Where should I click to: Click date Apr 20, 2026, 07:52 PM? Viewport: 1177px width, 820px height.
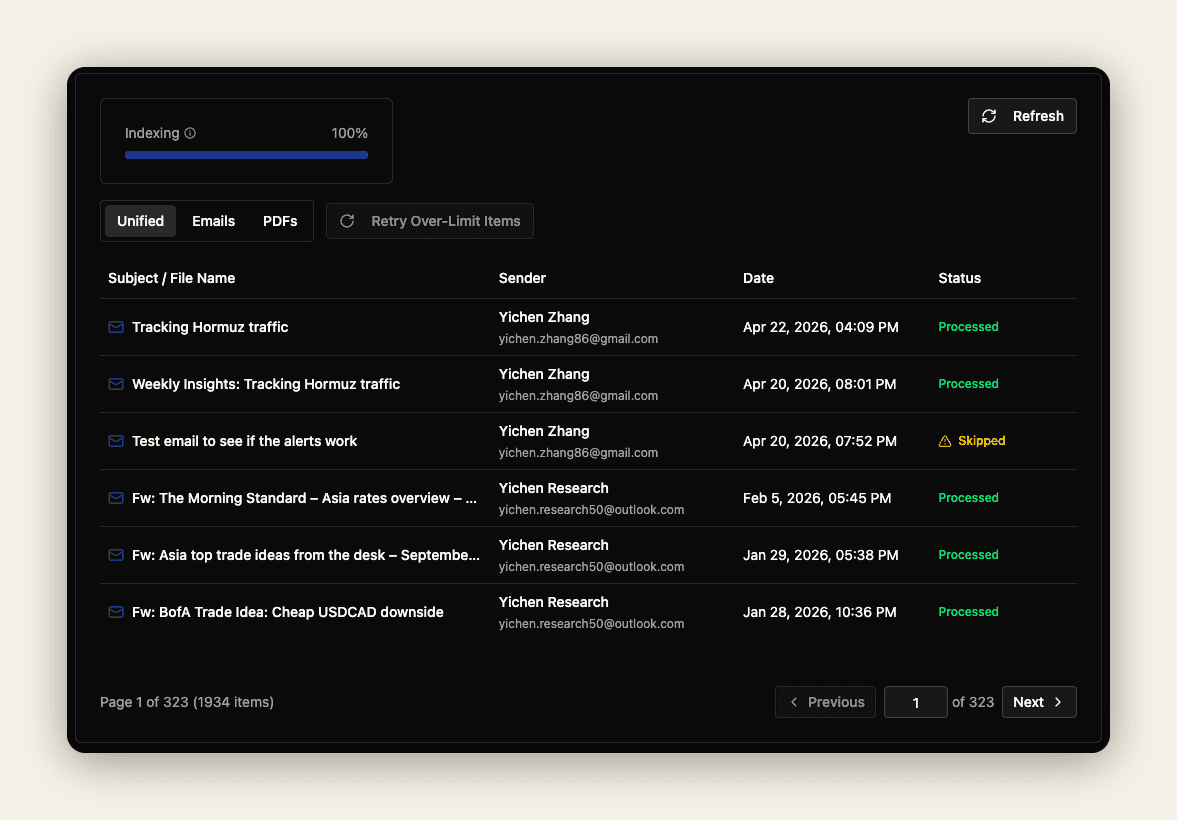click(x=820, y=441)
